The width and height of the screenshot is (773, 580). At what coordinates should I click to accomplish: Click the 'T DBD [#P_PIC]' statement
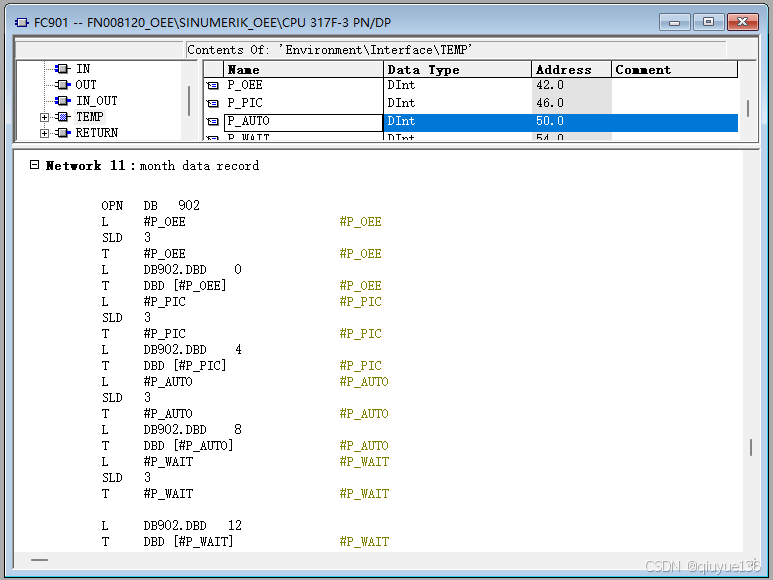click(164, 366)
